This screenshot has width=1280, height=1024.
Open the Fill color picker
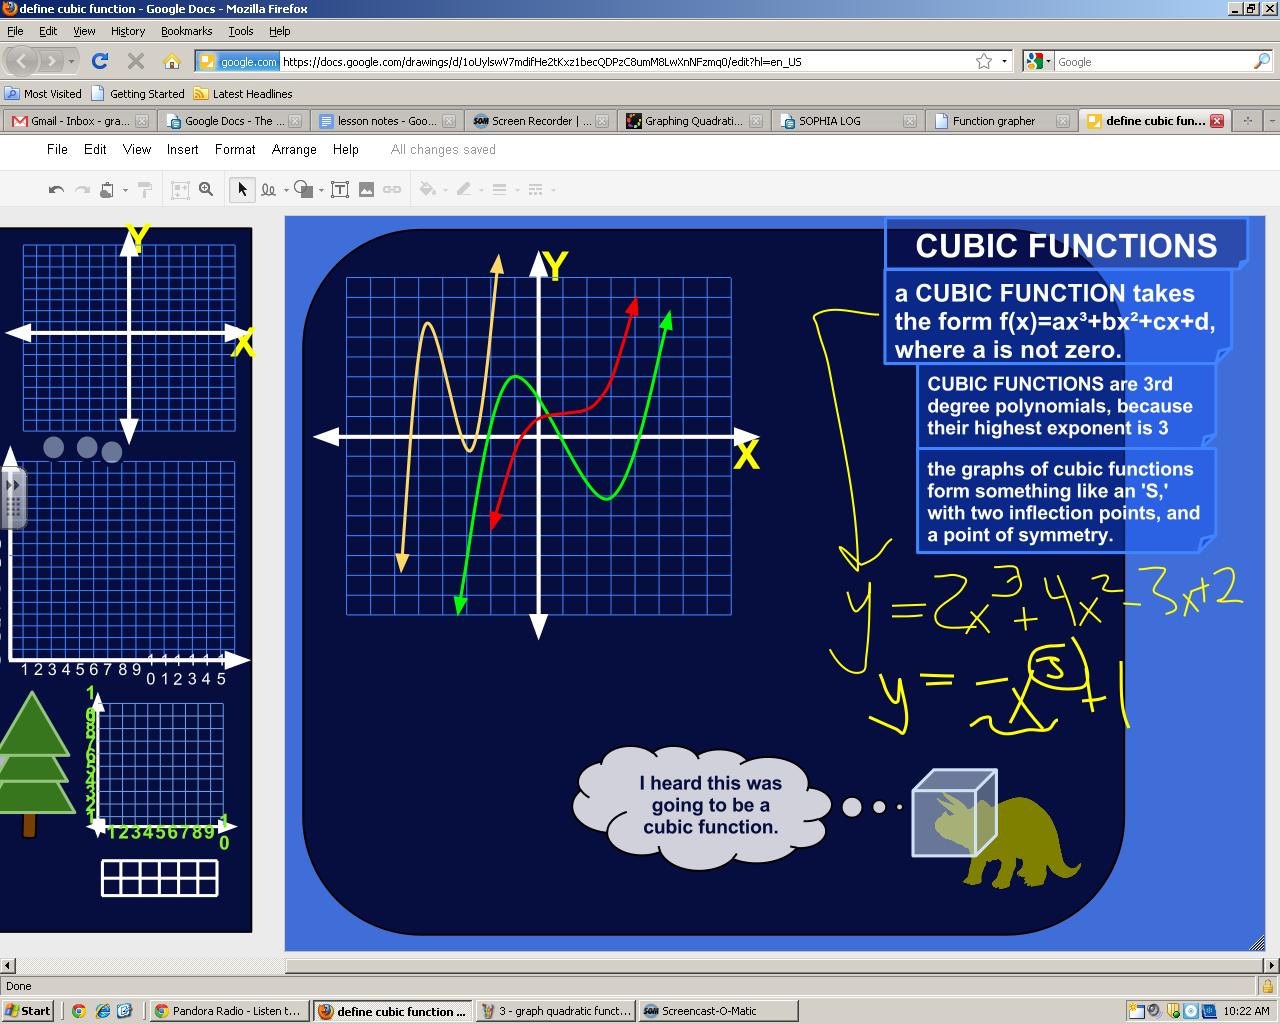tap(429, 189)
